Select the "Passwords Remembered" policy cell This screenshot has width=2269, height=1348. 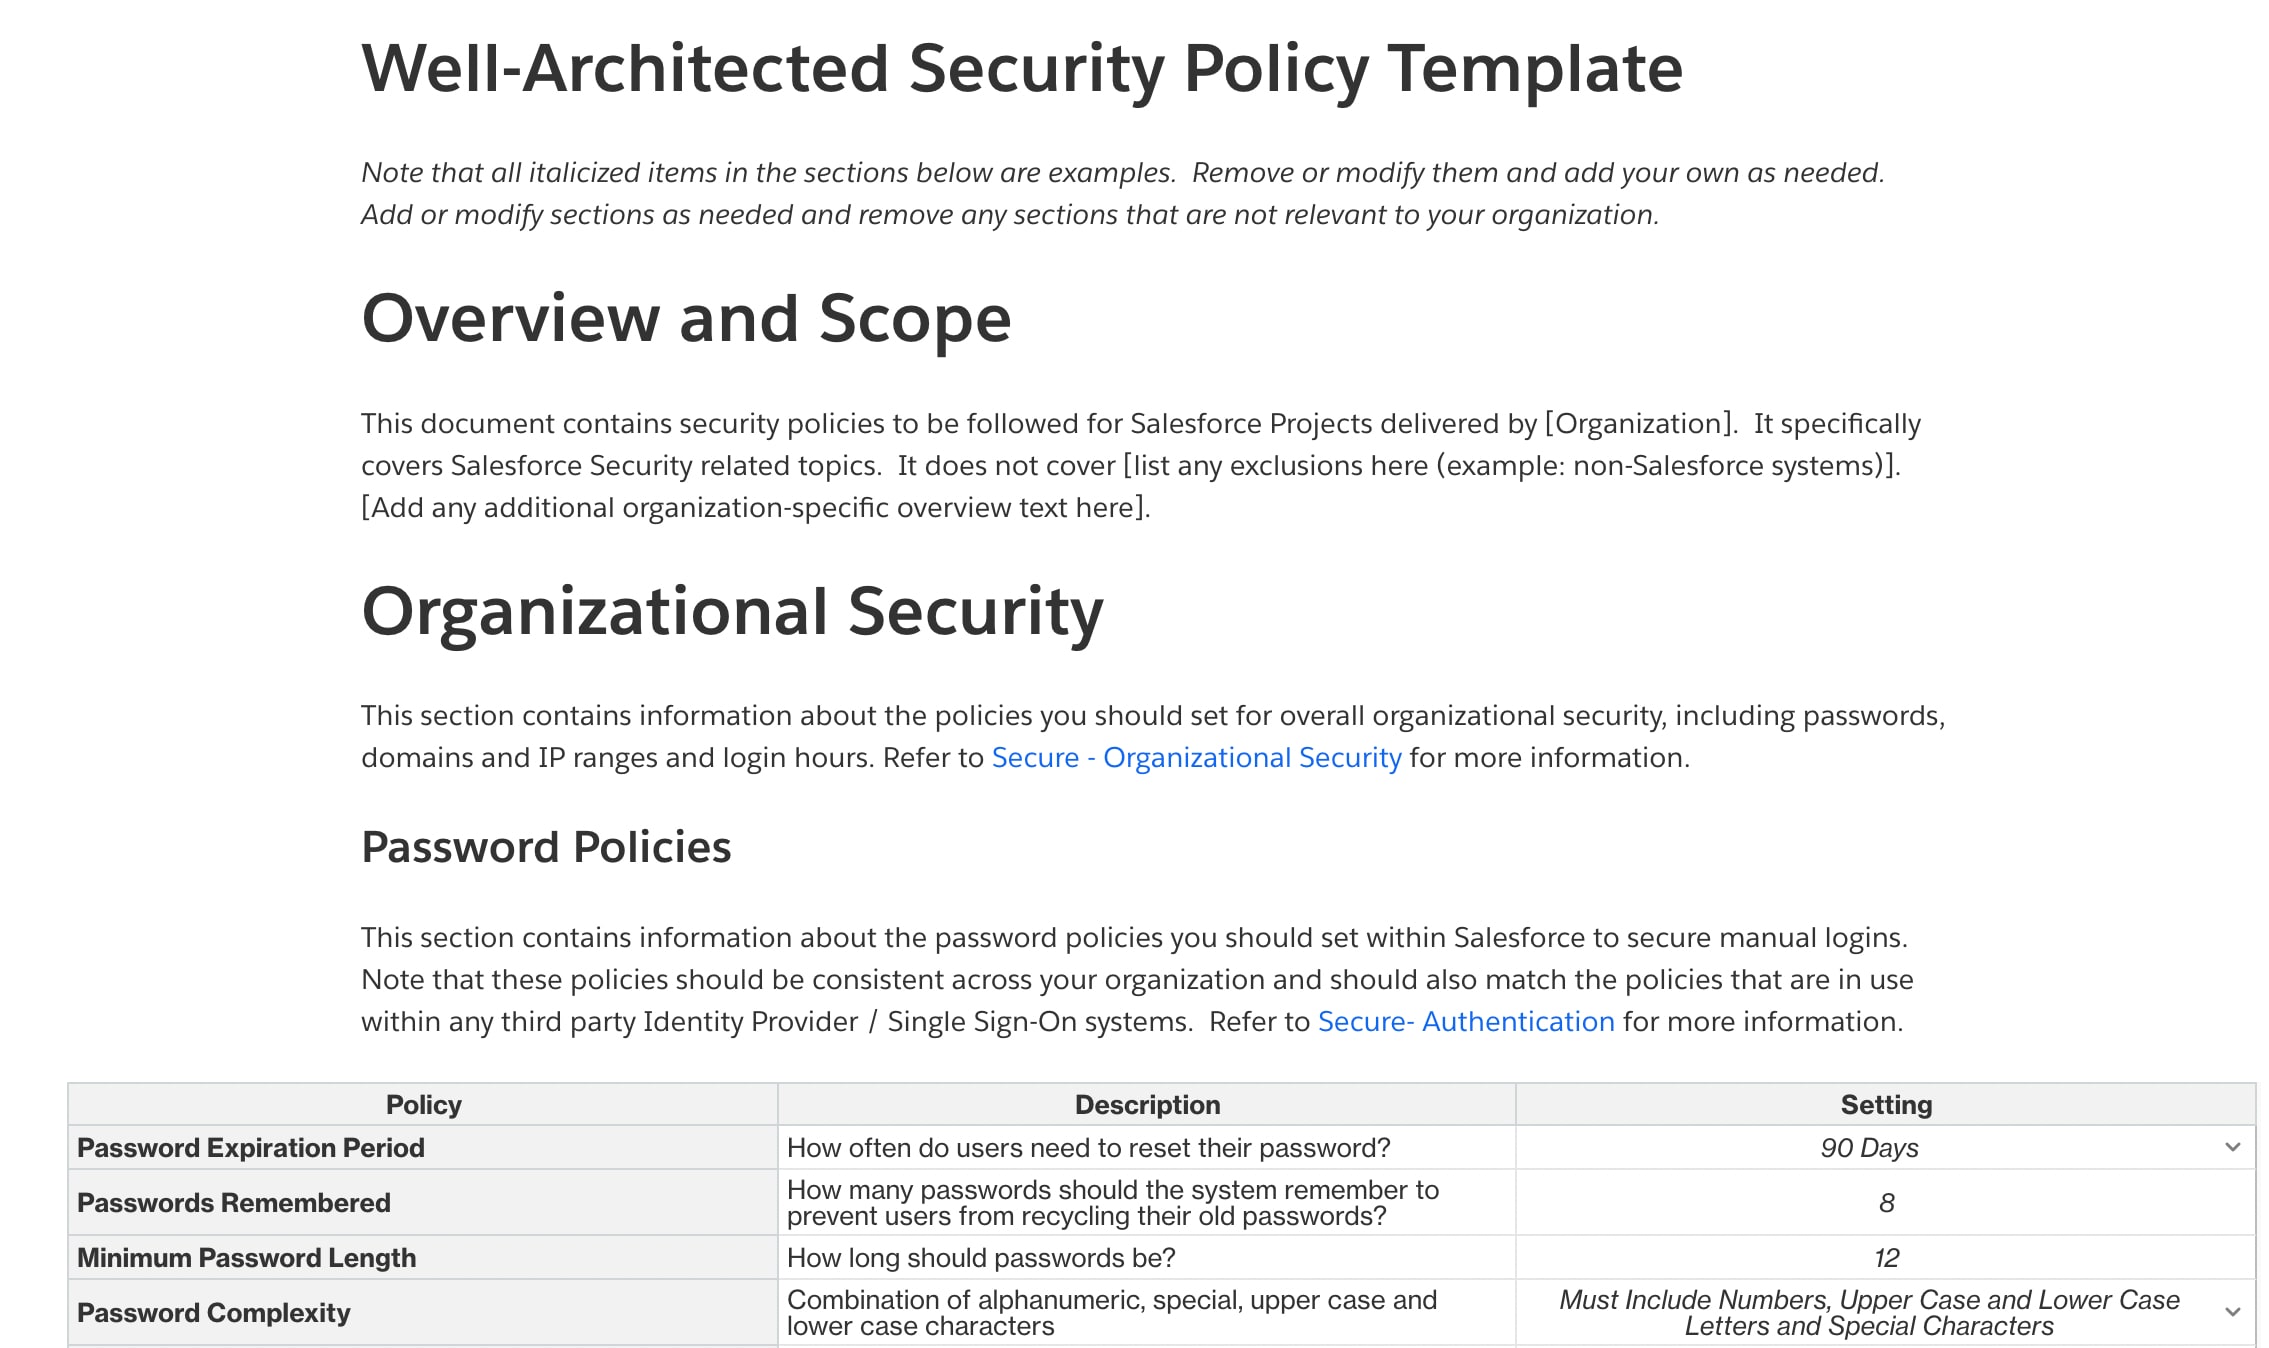(x=234, y=1203)
